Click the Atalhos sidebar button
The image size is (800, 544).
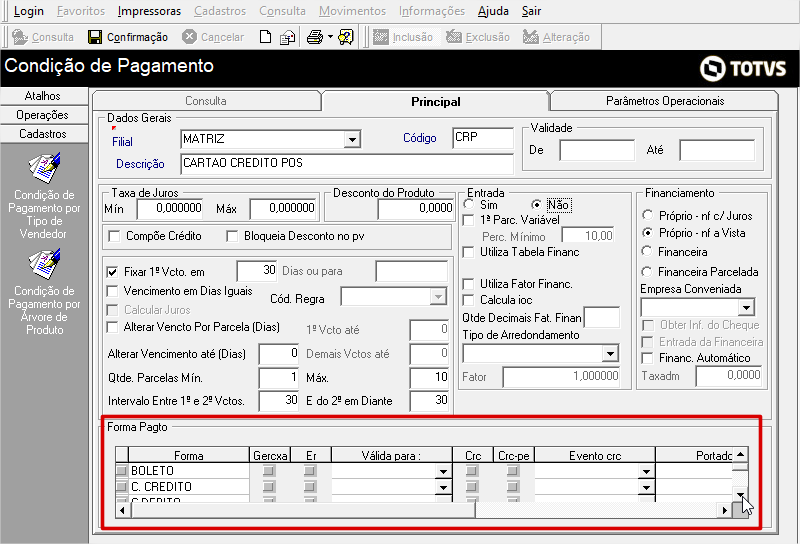tap(43, 96)
